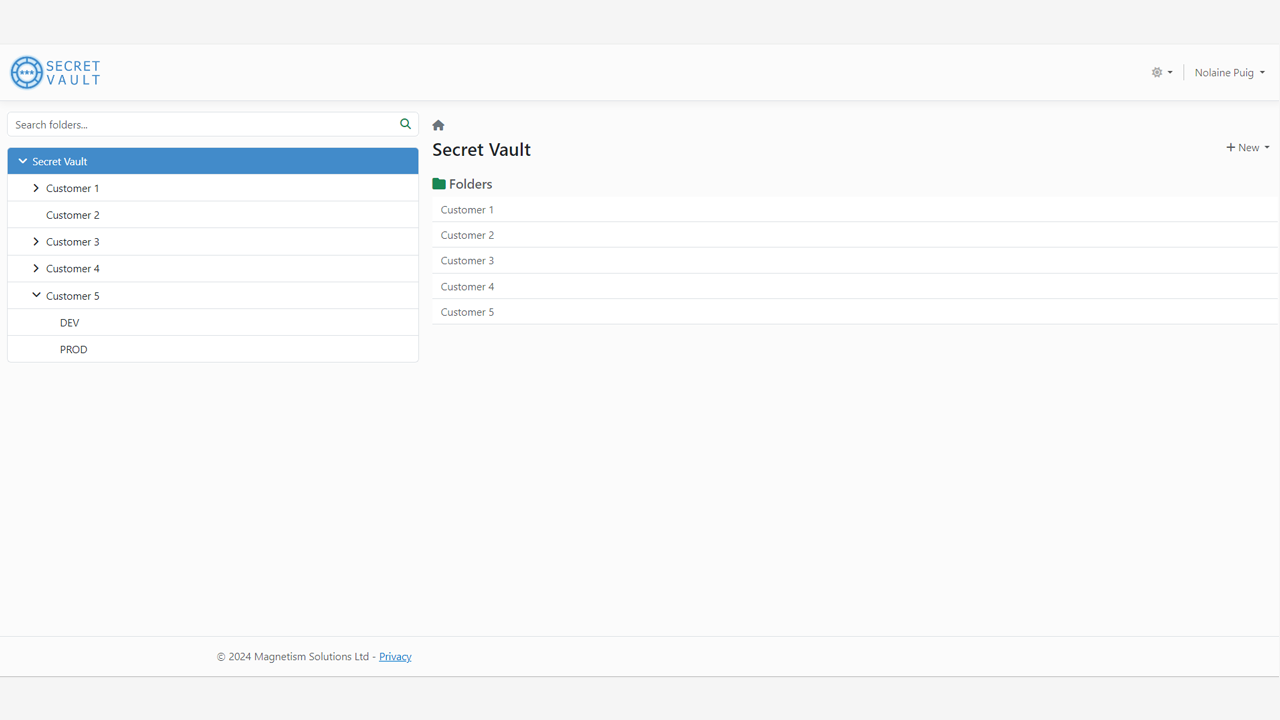Open the Privacy link in footer

[x=395, y=657]
